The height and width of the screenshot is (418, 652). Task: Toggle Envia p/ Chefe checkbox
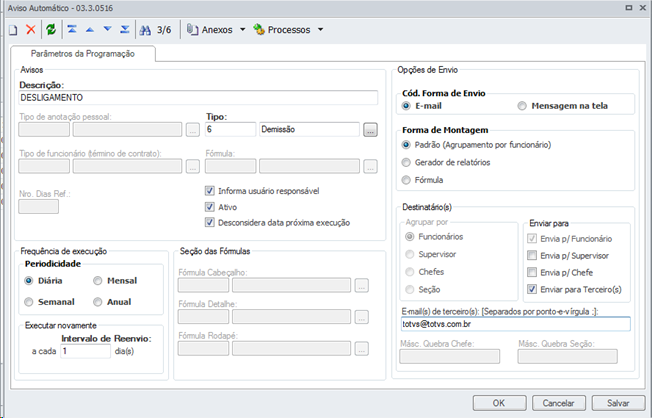coord(532,272)
